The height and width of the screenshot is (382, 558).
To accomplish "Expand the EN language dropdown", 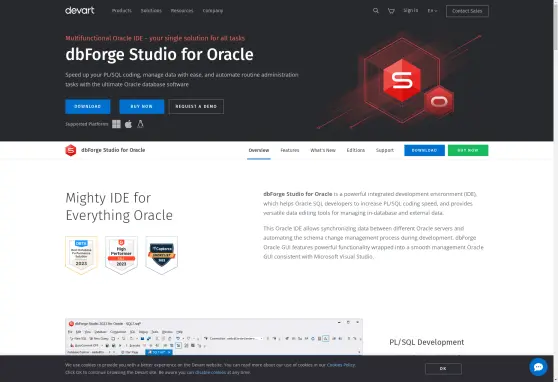I will [x=432, y=11].
